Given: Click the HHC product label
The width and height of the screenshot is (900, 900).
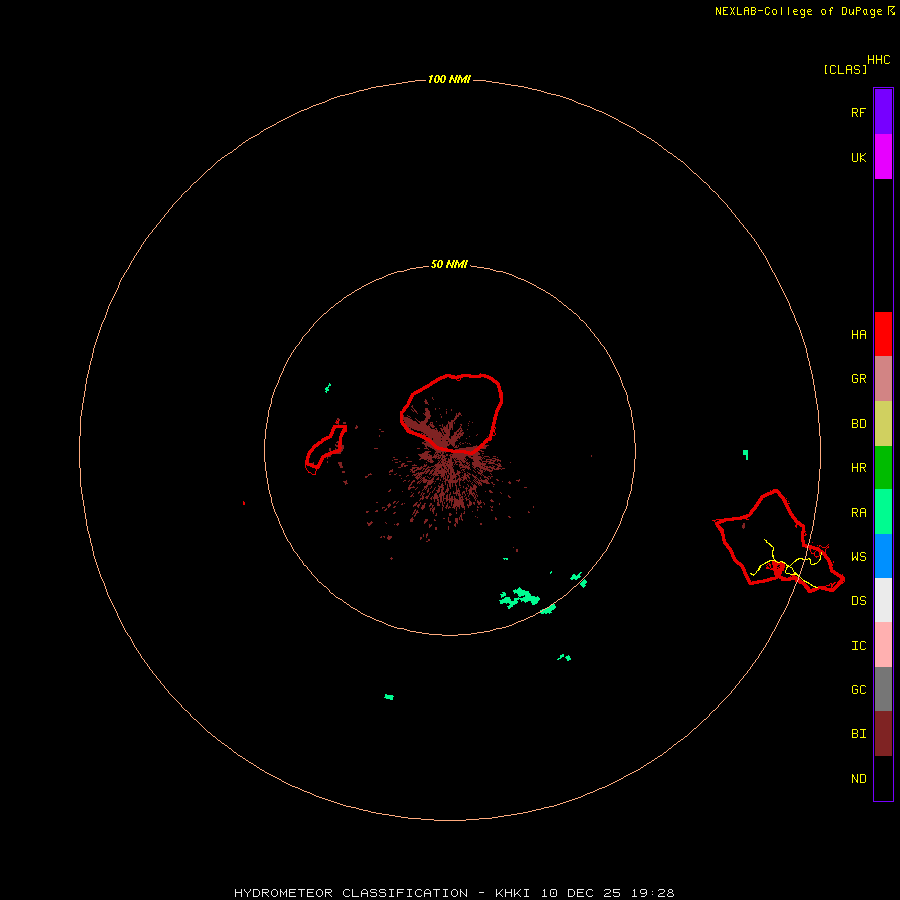Looking at the screenshot, I should (878, 60).
